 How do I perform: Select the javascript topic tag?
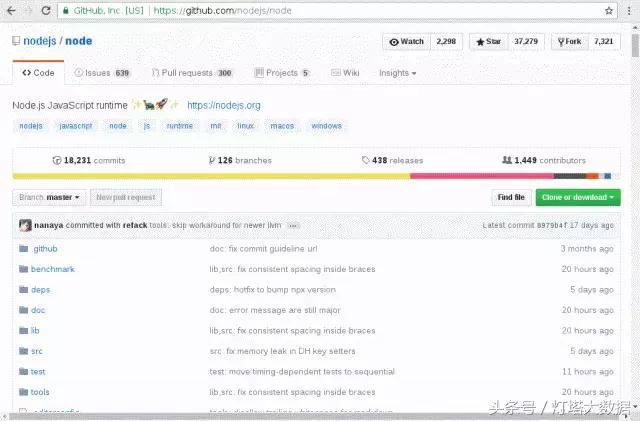click(x=76, y=126)
